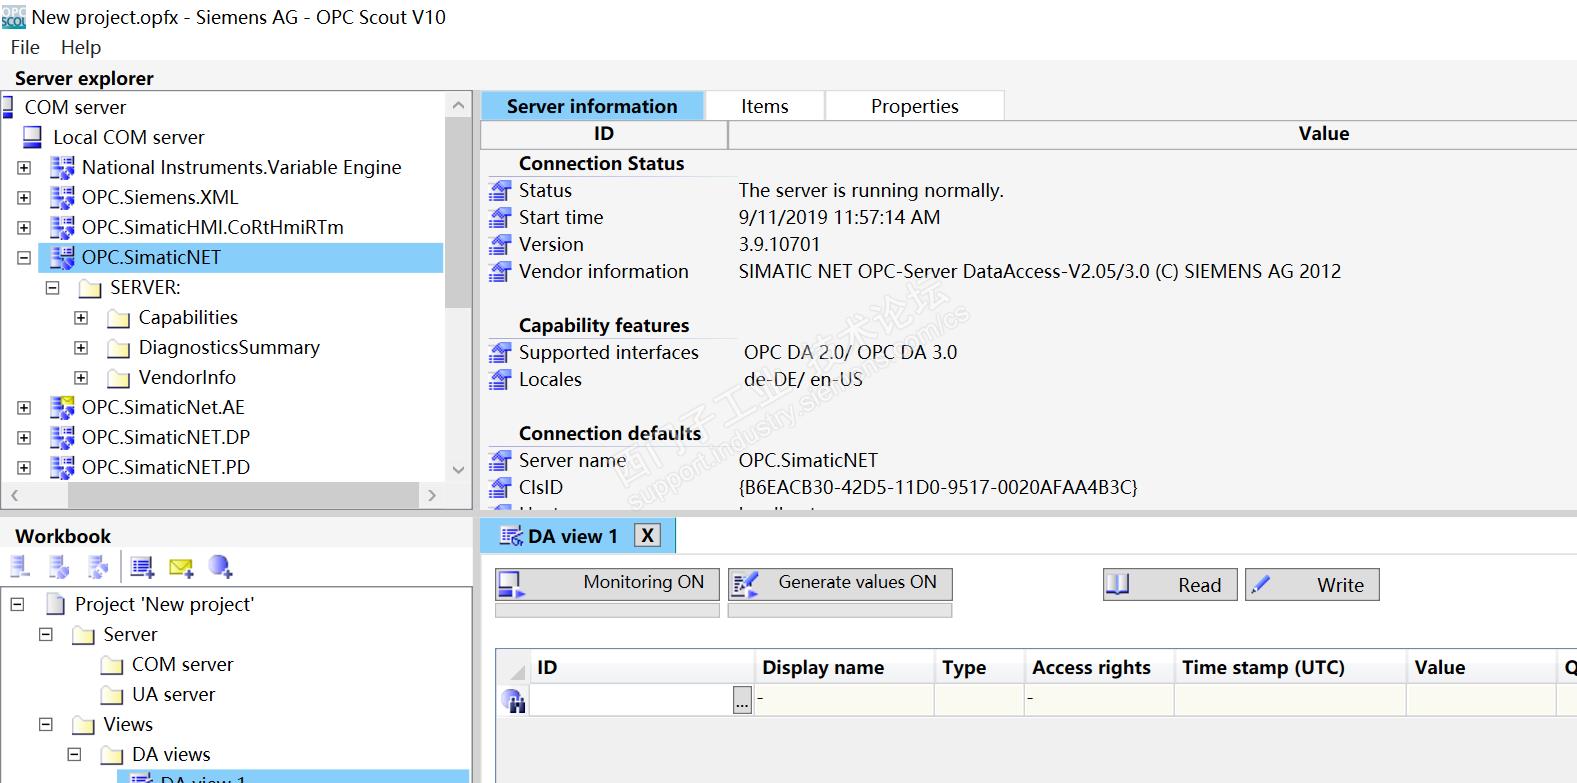Switch to the Items tab

click(x=764, y=106)
